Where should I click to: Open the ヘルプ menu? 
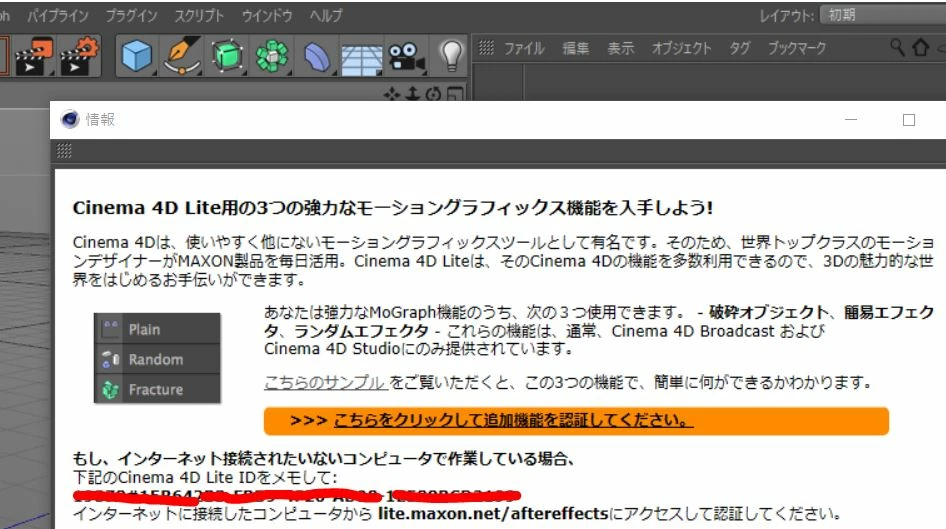click(326, 16)
